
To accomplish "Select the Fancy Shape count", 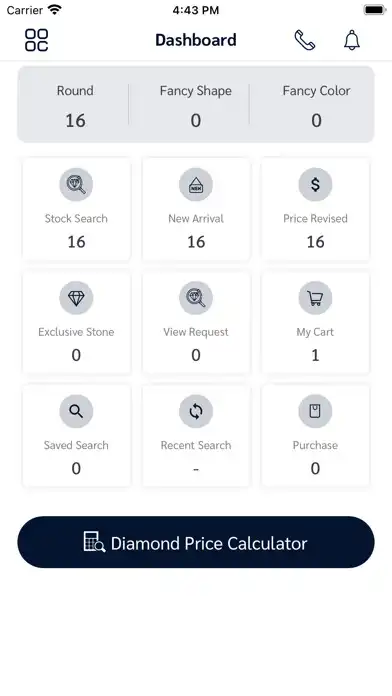I will (x=196, y=120).
